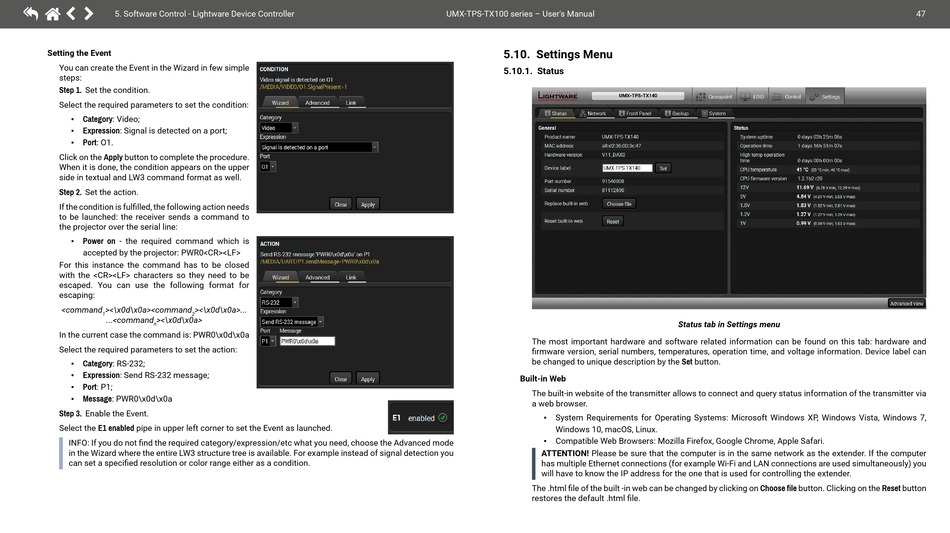The height and width of the screenshot is (533, 950).
Task: Click the page number 47
Action: click(x=920, y=13)
